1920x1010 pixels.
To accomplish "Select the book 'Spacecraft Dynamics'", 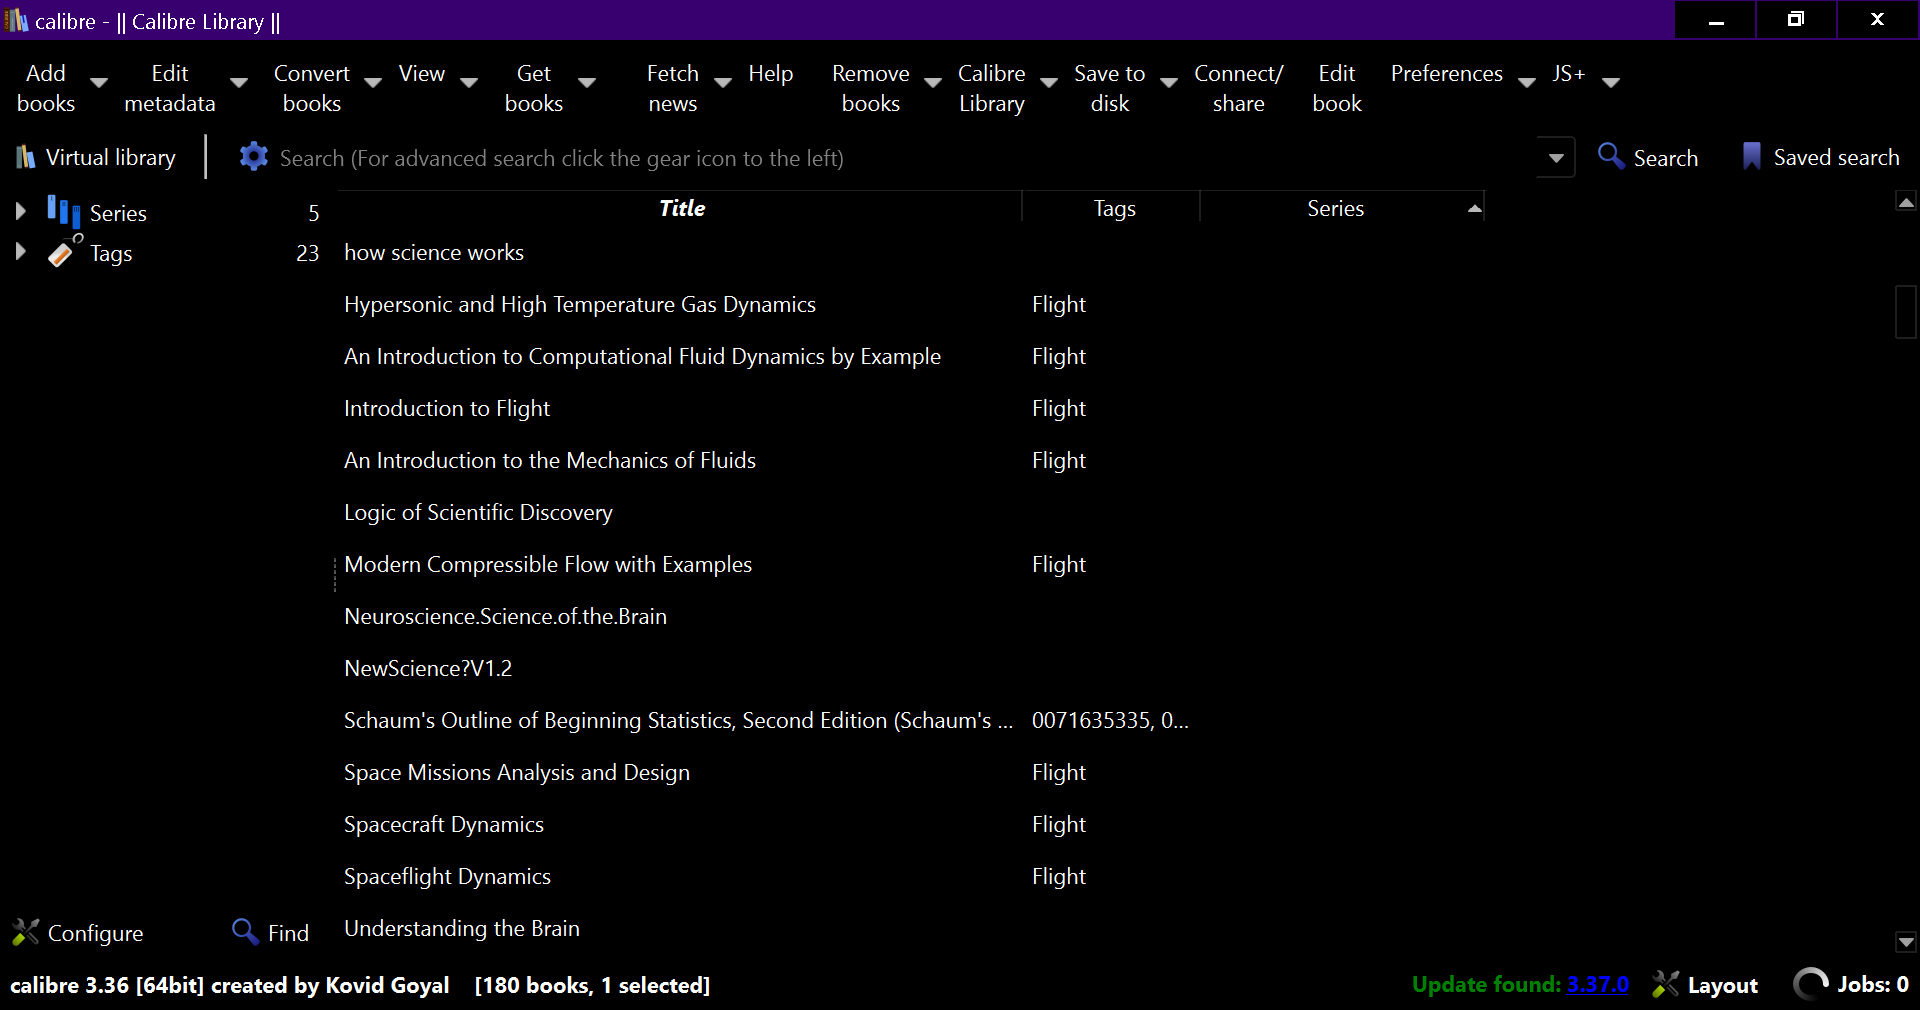I will click(x=444, y=824).
